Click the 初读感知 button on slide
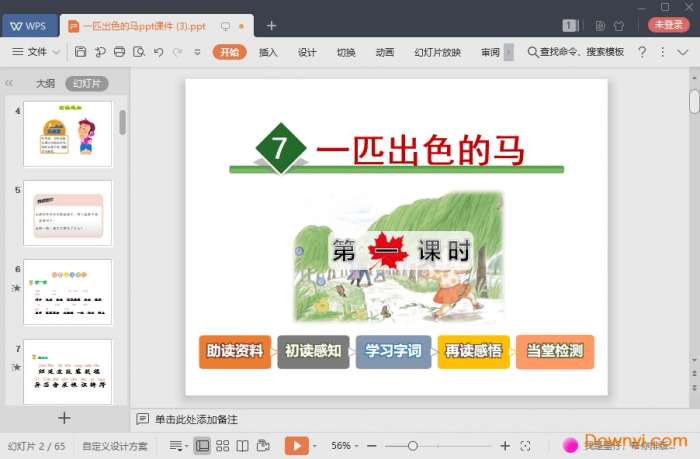 coord(313,352)
